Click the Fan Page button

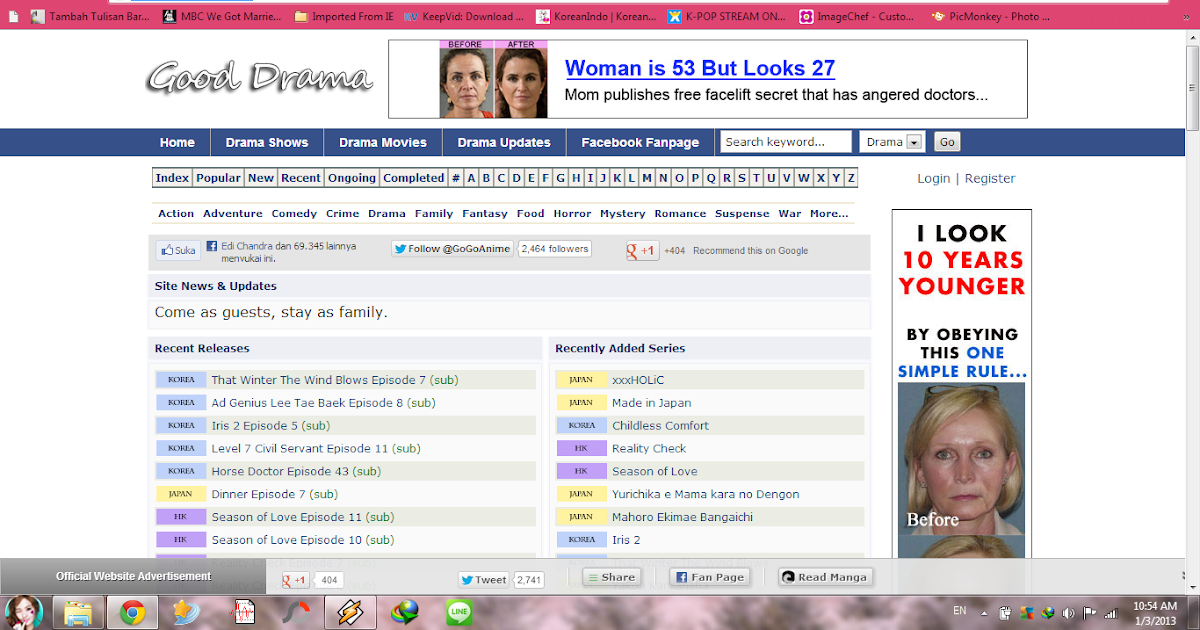(709, 577)
